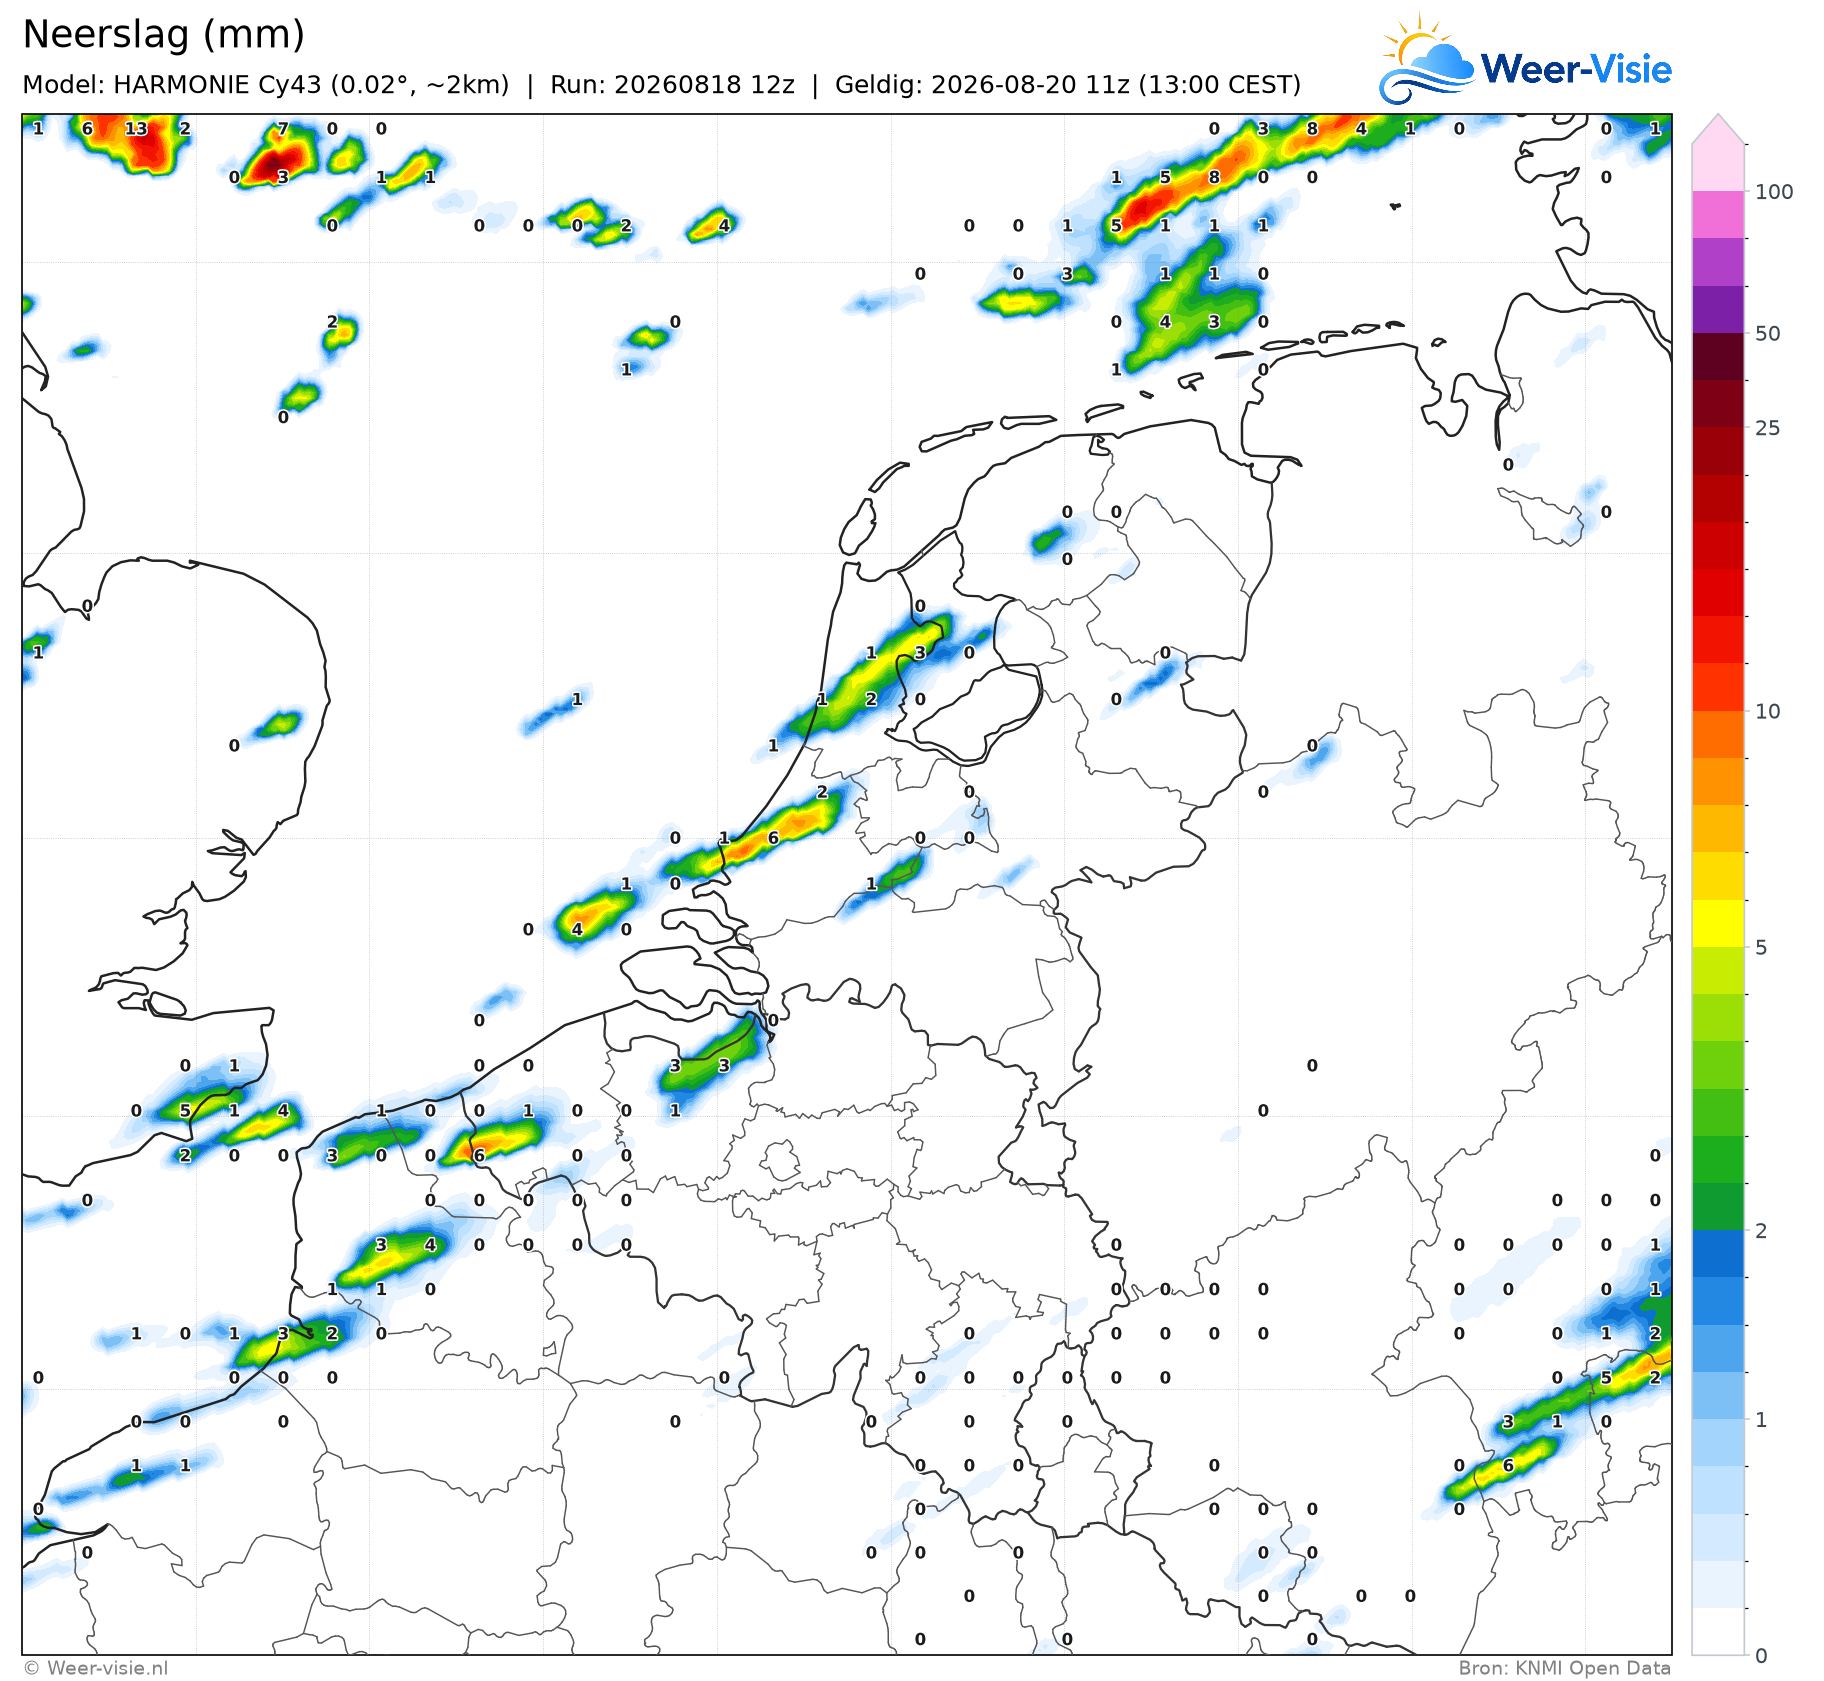Click the 13 mm value label in the northwest
Viewport: 1824px width, 1681px height.
136,128
